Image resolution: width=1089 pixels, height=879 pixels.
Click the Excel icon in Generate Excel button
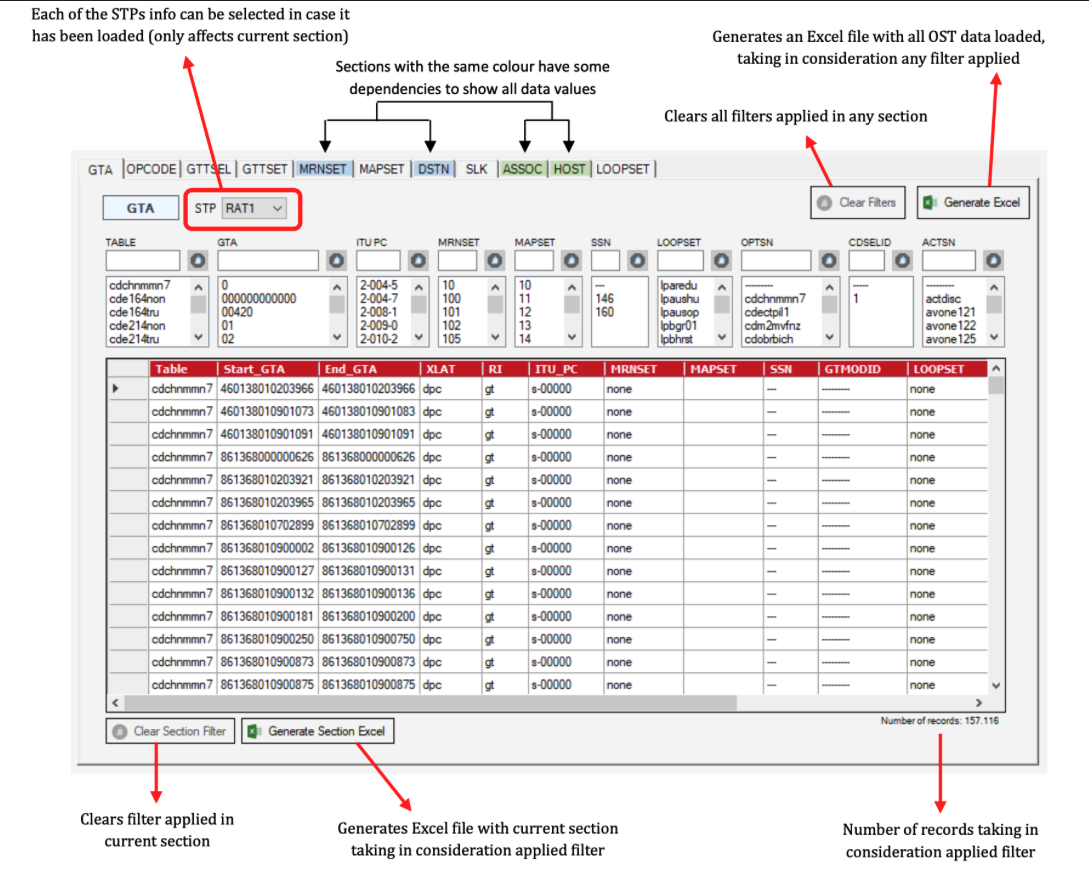pyautogui.click(x=929, y=202)
